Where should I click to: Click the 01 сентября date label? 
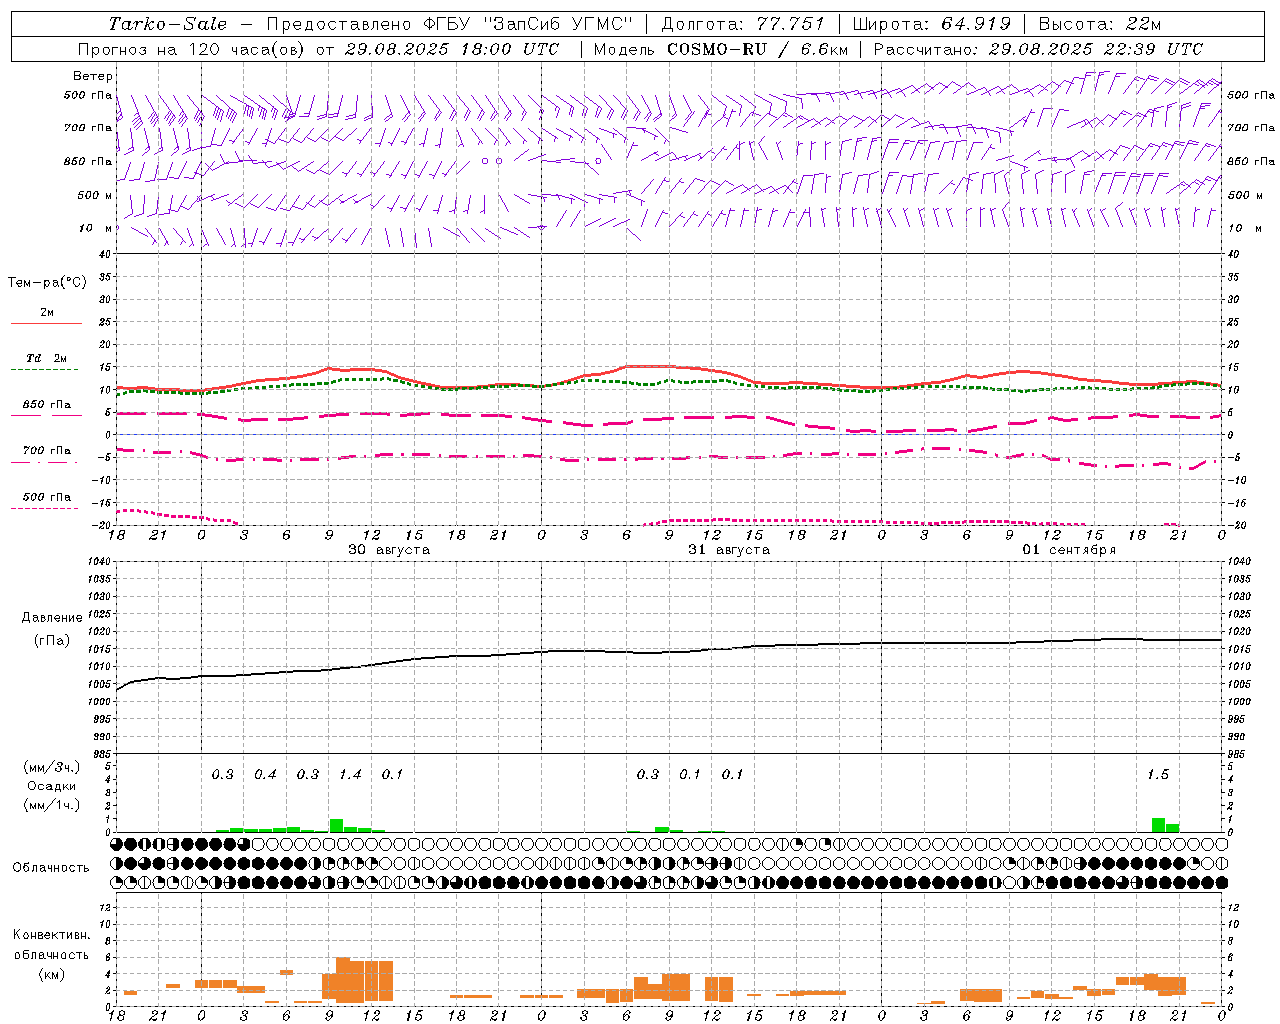pyautogui.click(x=1069, y=550)
